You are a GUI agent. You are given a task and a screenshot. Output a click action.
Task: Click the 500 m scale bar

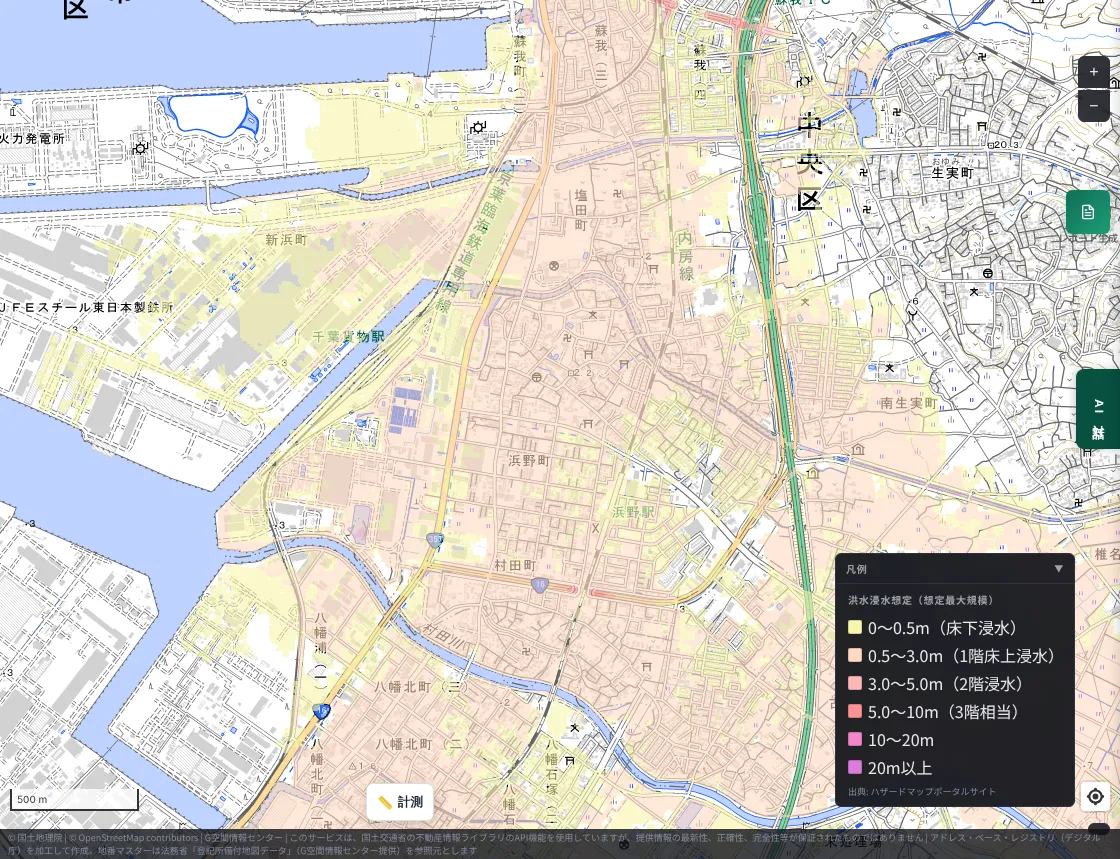point(74,800)
